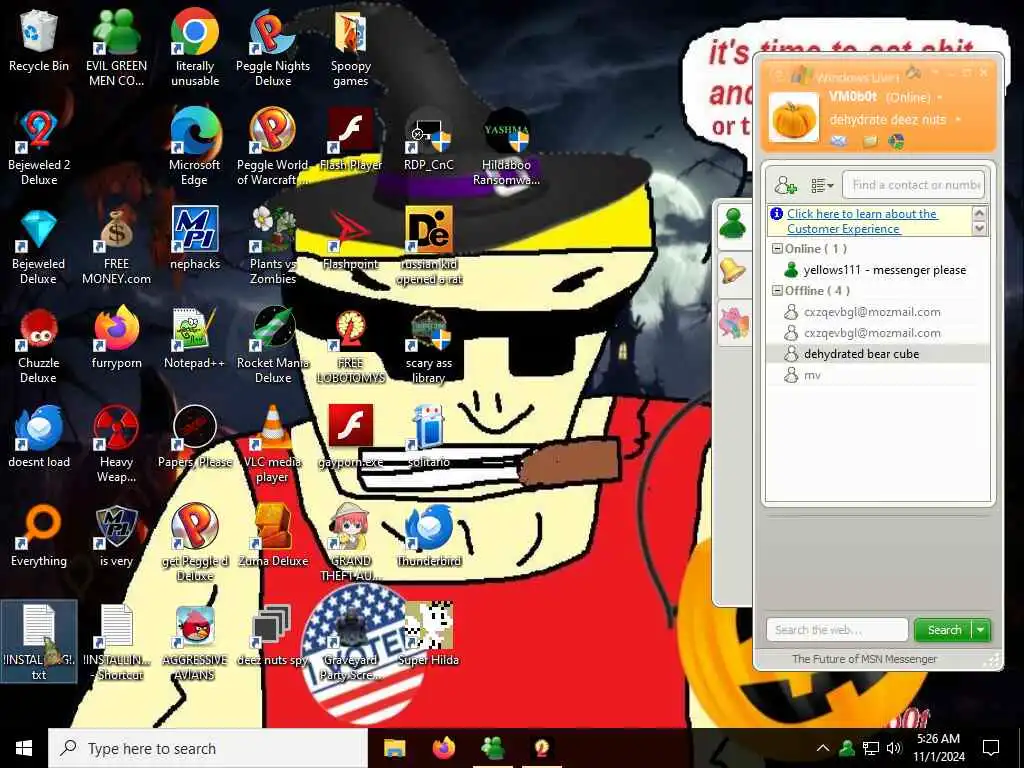Open the (Online) status dropdown arrow

pyautogui.click(x=940, y=97)
